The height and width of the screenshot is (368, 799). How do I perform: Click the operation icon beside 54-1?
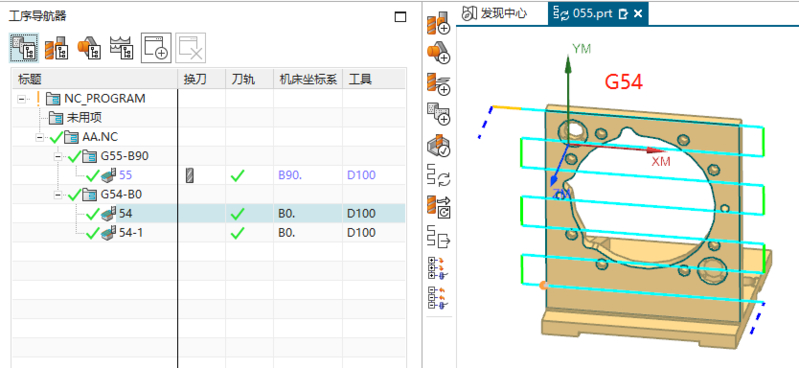pos(109,233)
